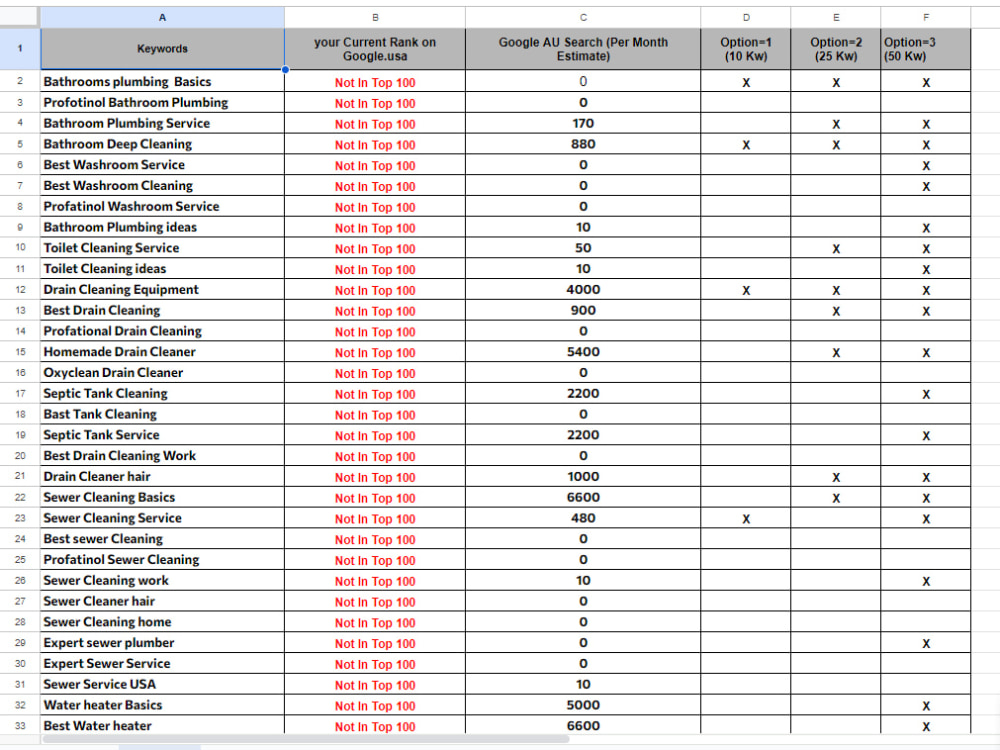1000x750 pixels.
Task: Click 'Water heater Basics' cell
Action: point(163,705)
